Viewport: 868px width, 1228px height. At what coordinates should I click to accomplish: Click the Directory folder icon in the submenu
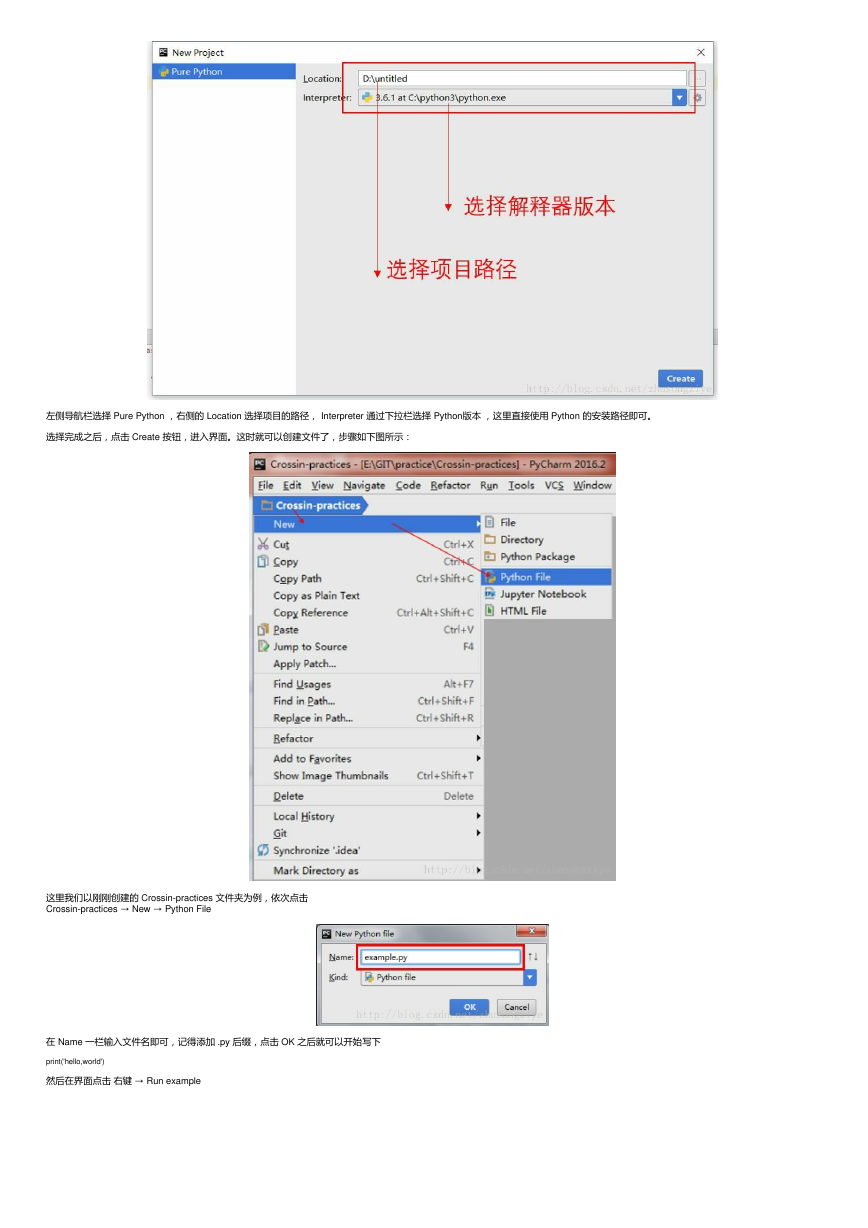[x=490, y=539]
